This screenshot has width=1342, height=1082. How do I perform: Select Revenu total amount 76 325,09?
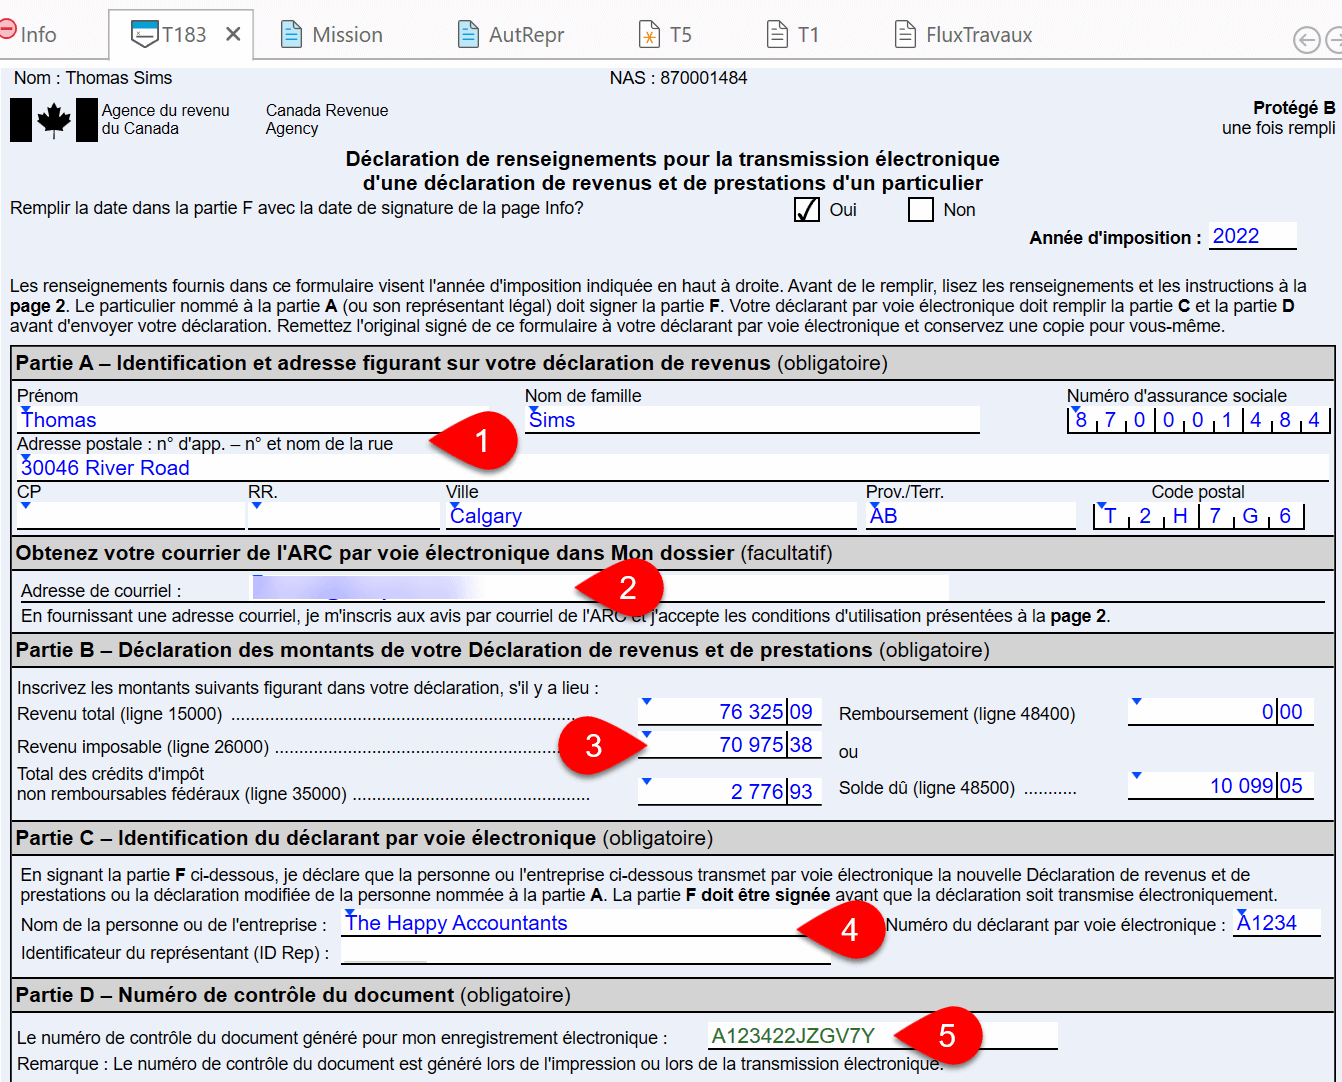coord(730,711)
